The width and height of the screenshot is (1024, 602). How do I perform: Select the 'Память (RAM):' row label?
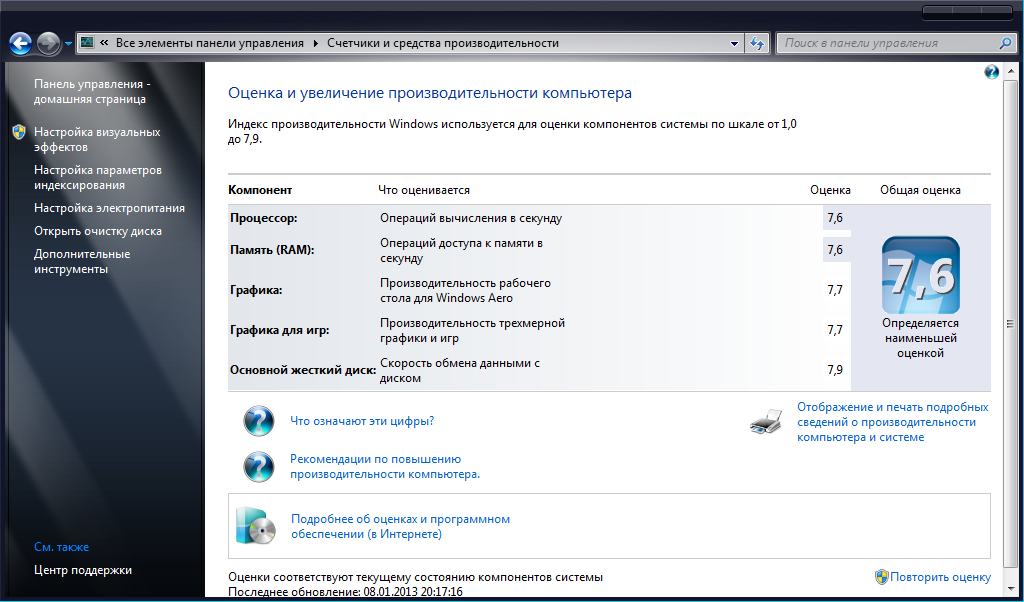pyautogui.click(x=272, y=249)
